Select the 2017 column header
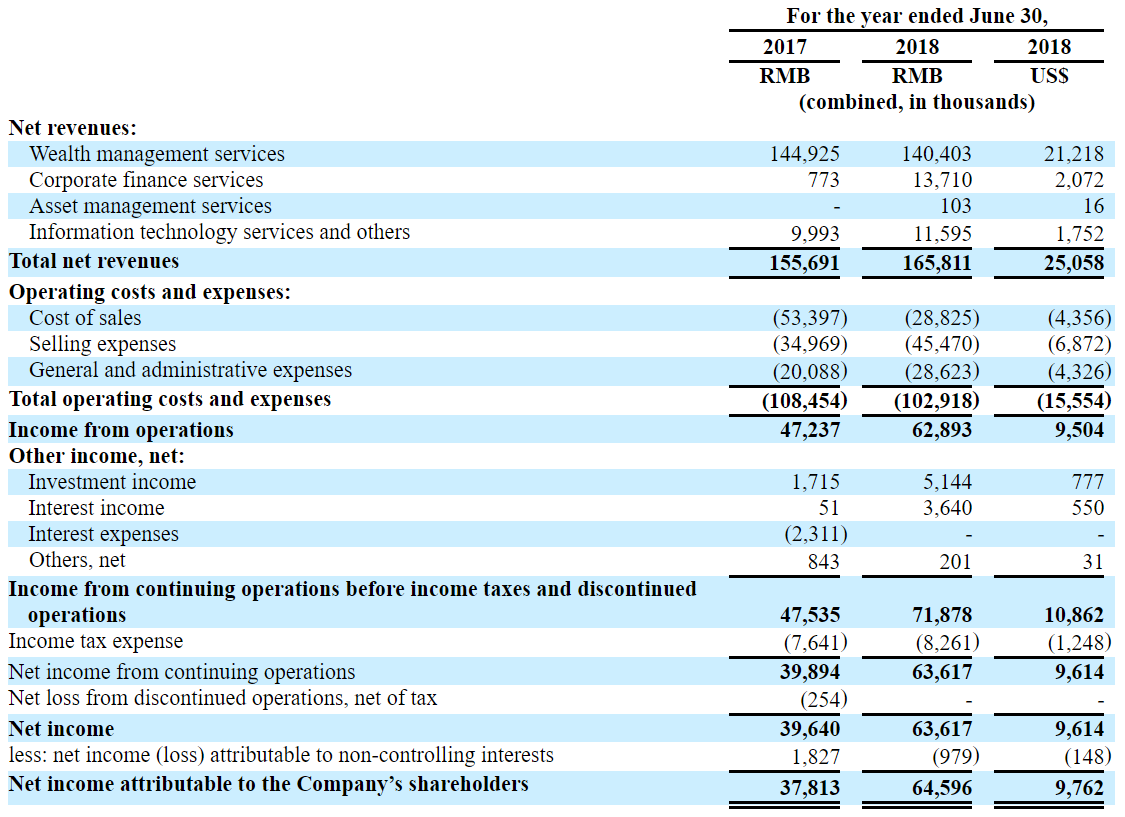This screenshot has width=1125, height=817. pos(785,47)
